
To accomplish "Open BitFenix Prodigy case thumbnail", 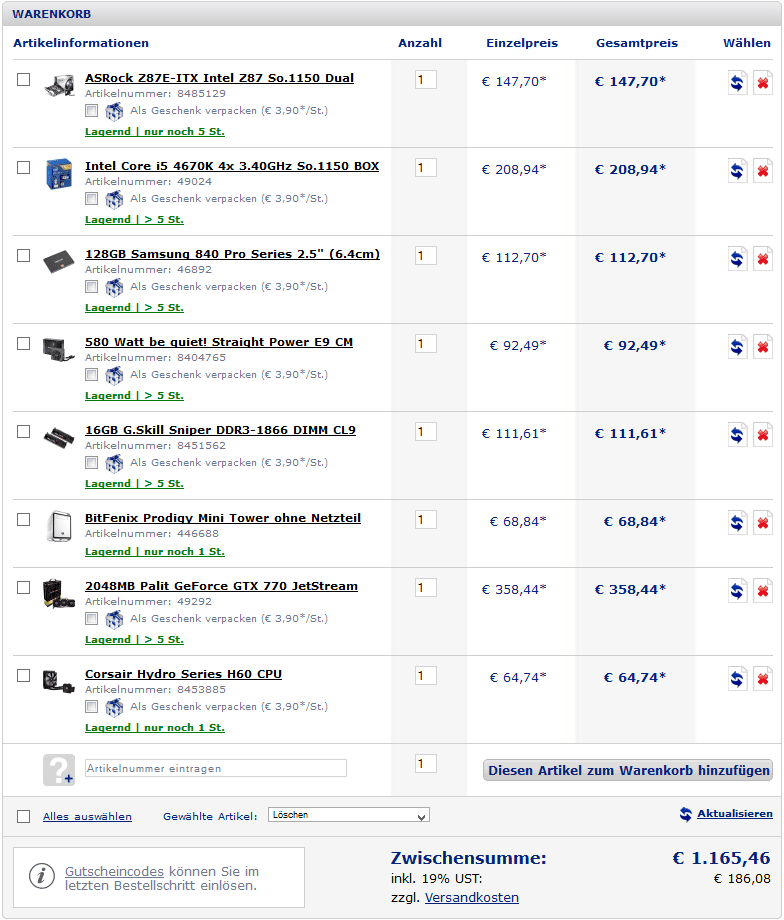I will pos(59,525).
